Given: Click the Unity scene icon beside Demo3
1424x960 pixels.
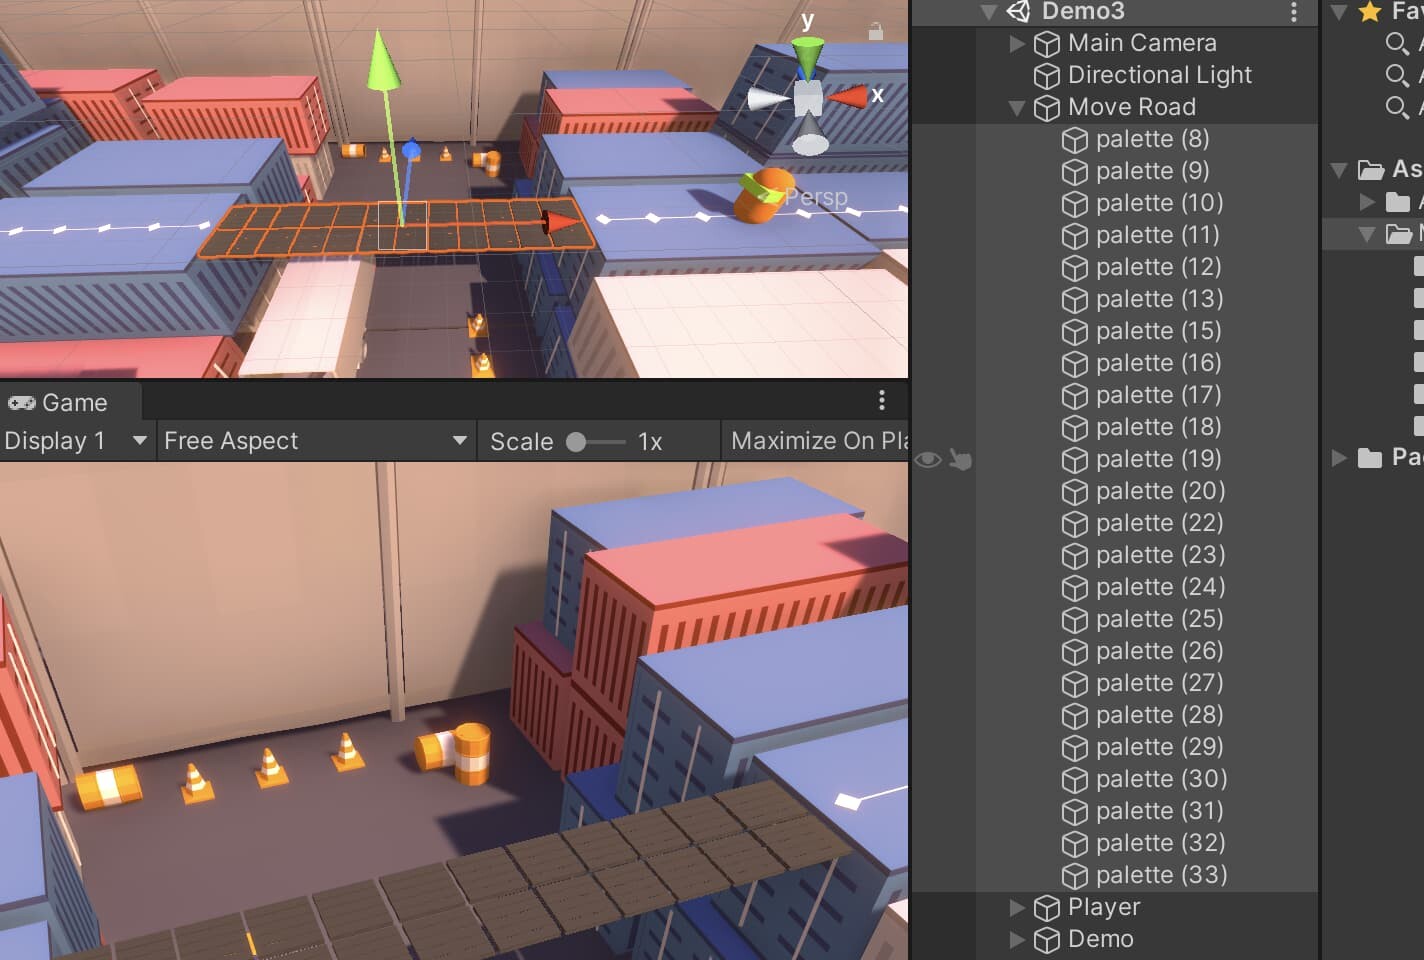Looking at the screenshot, I should tap(1018, 11).
